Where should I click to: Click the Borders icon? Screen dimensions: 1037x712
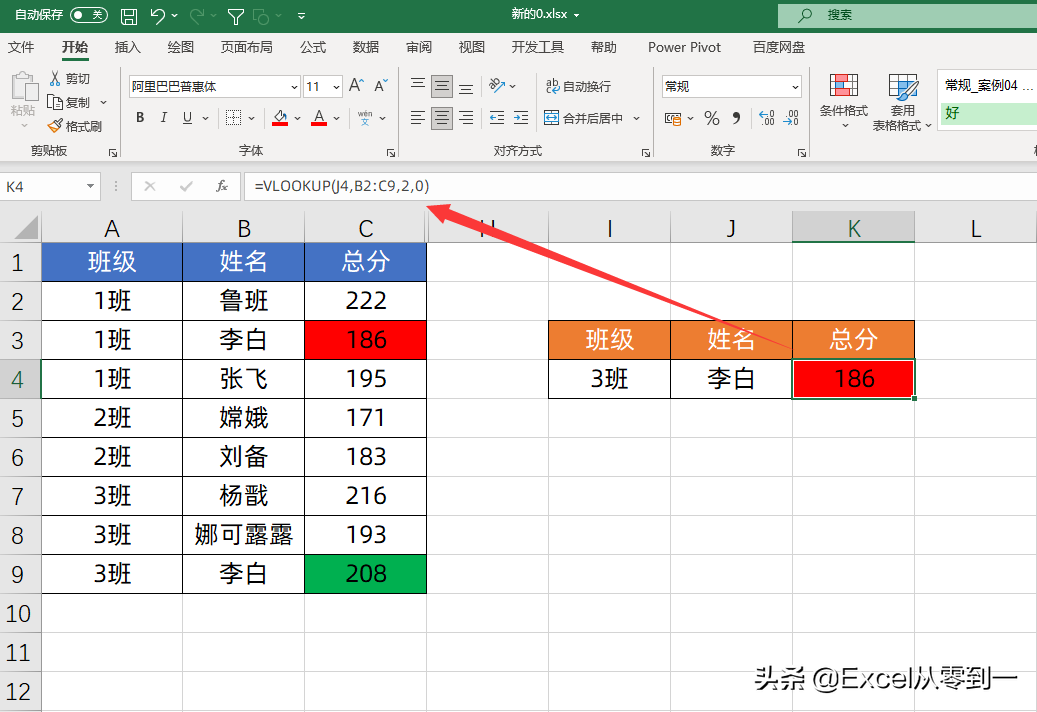click(x=233, y=118)
